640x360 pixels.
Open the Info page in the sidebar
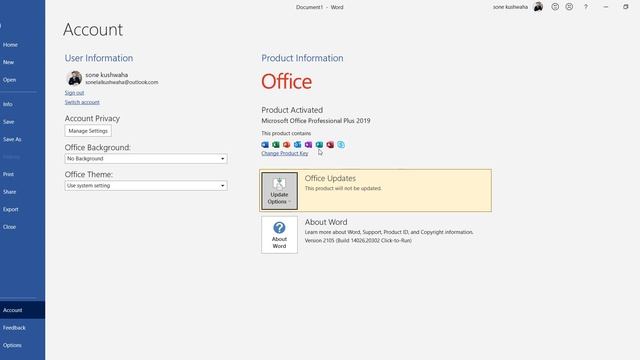pos(22,104)
